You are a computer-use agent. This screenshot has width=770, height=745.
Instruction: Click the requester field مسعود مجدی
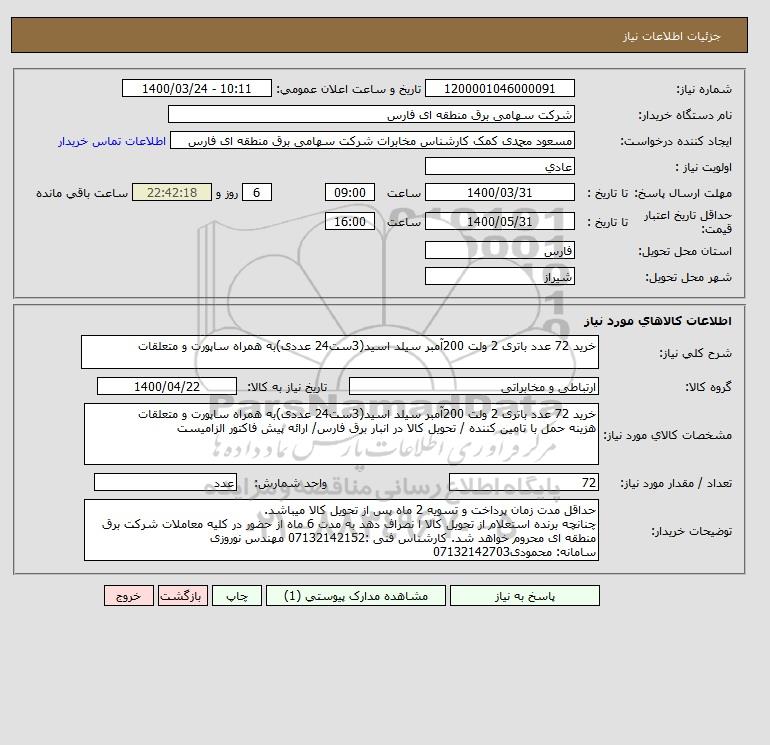point(372,141)
